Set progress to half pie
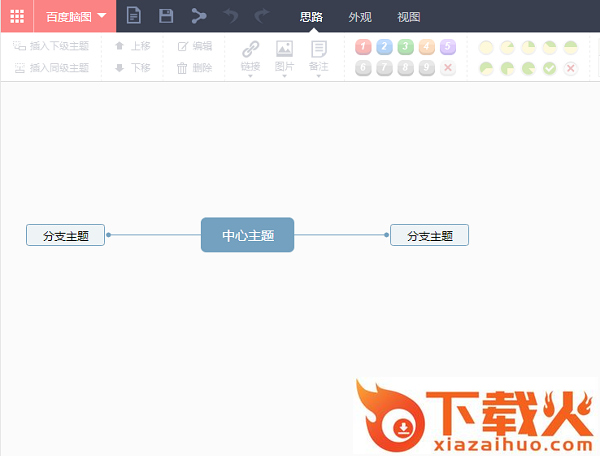The image size is (600, 456). pyautogui.click(x=571, y=47)
